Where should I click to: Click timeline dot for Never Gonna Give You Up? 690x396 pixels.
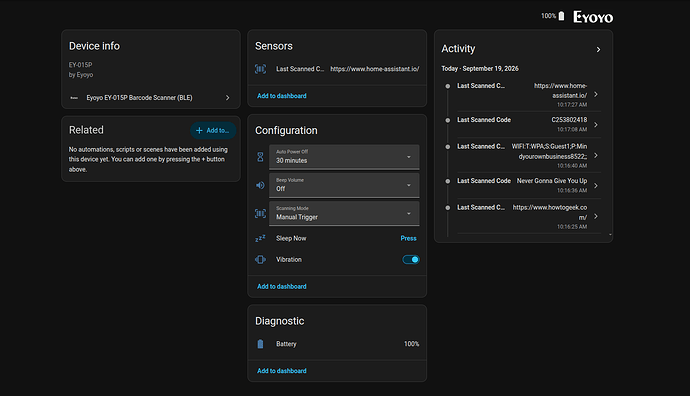448,181
